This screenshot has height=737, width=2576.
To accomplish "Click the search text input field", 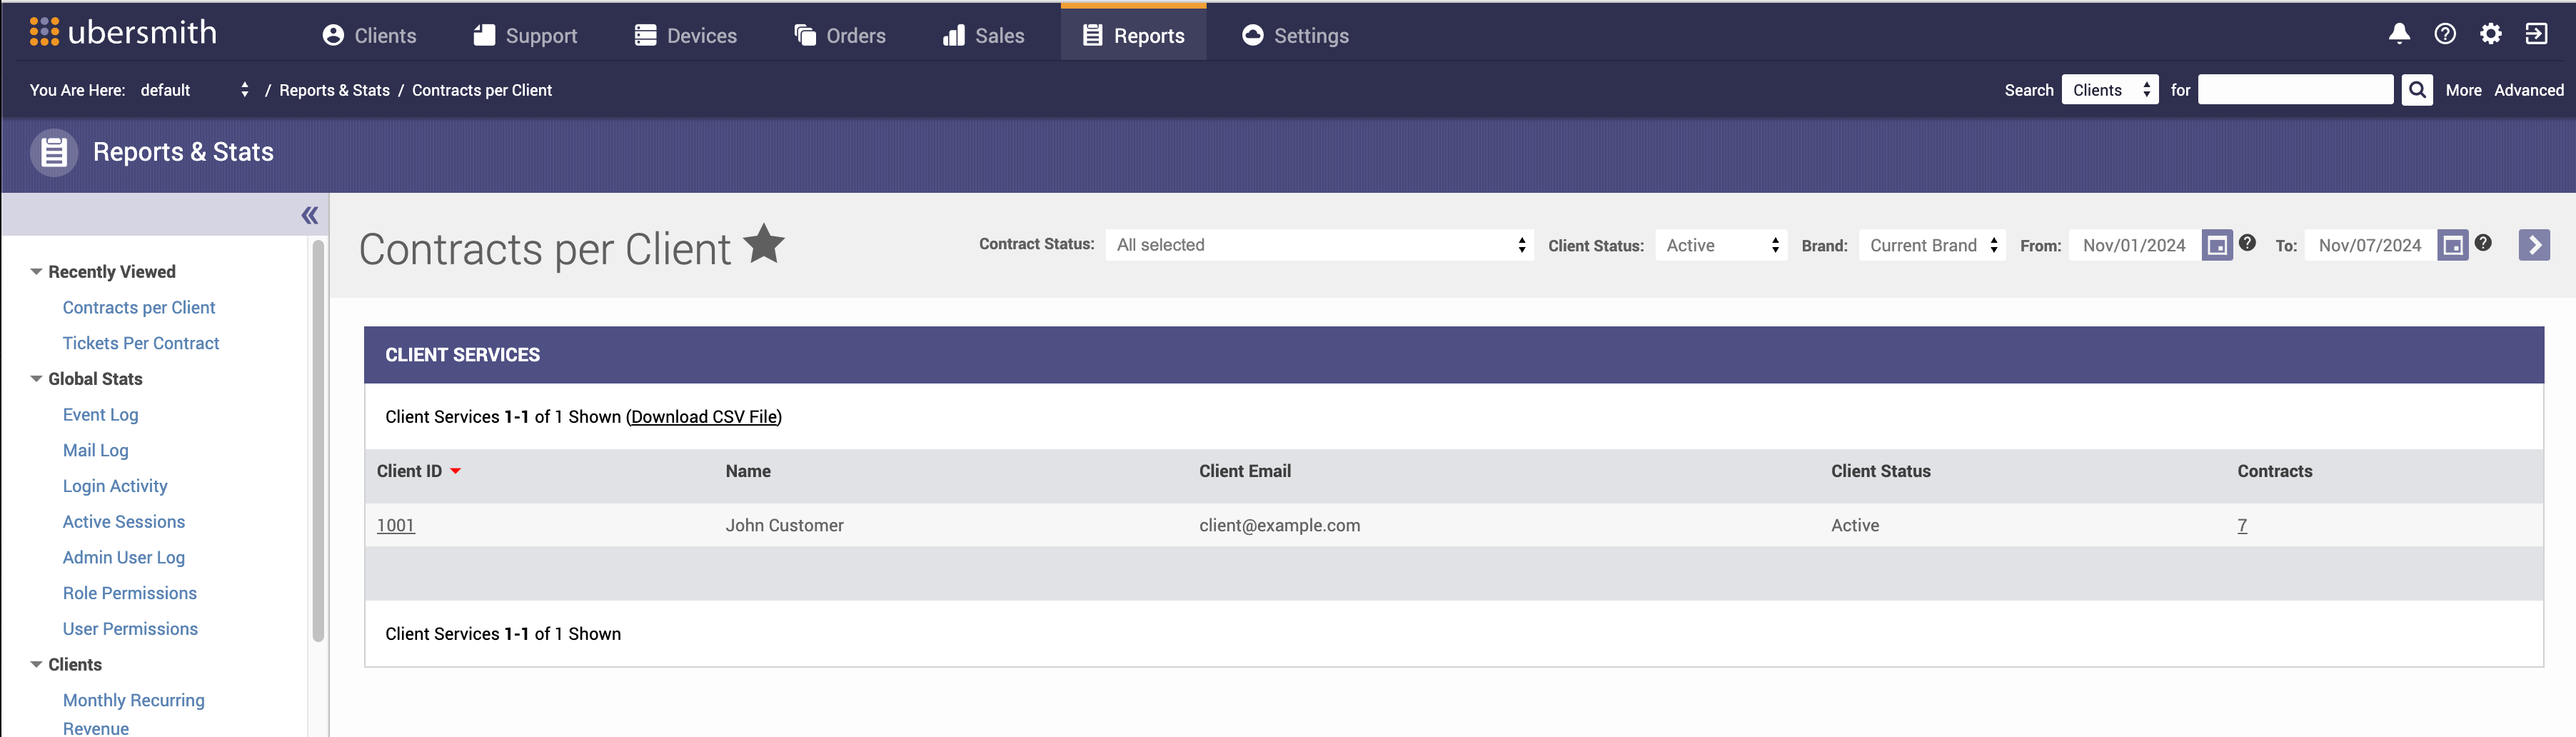I will click(2294, 90).
